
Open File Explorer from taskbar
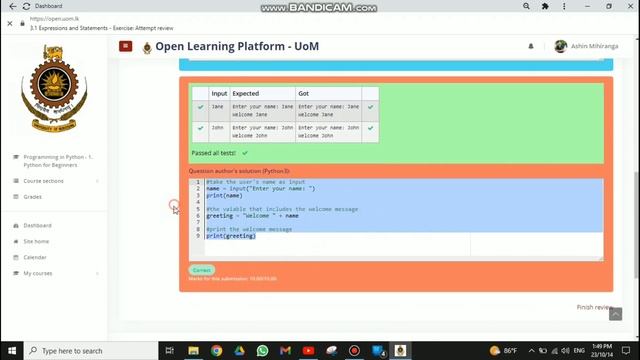(x=193, y=351)
